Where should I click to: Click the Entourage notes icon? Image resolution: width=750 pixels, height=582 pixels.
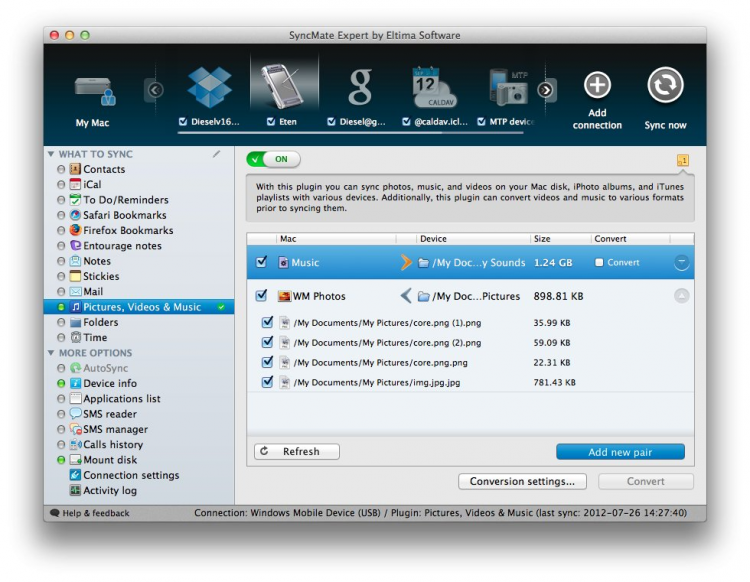[x=75, y=245]
